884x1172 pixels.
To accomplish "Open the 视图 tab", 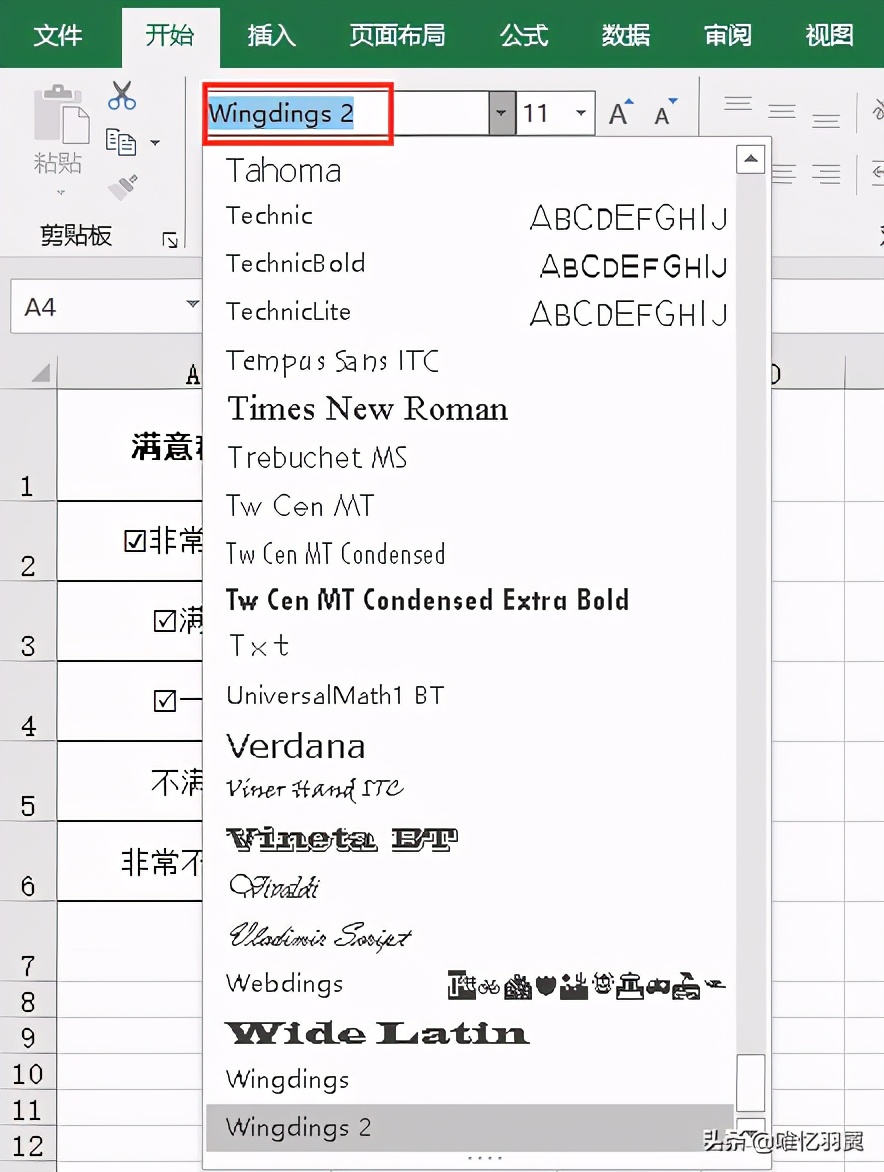I will click(x=829, y=35).
